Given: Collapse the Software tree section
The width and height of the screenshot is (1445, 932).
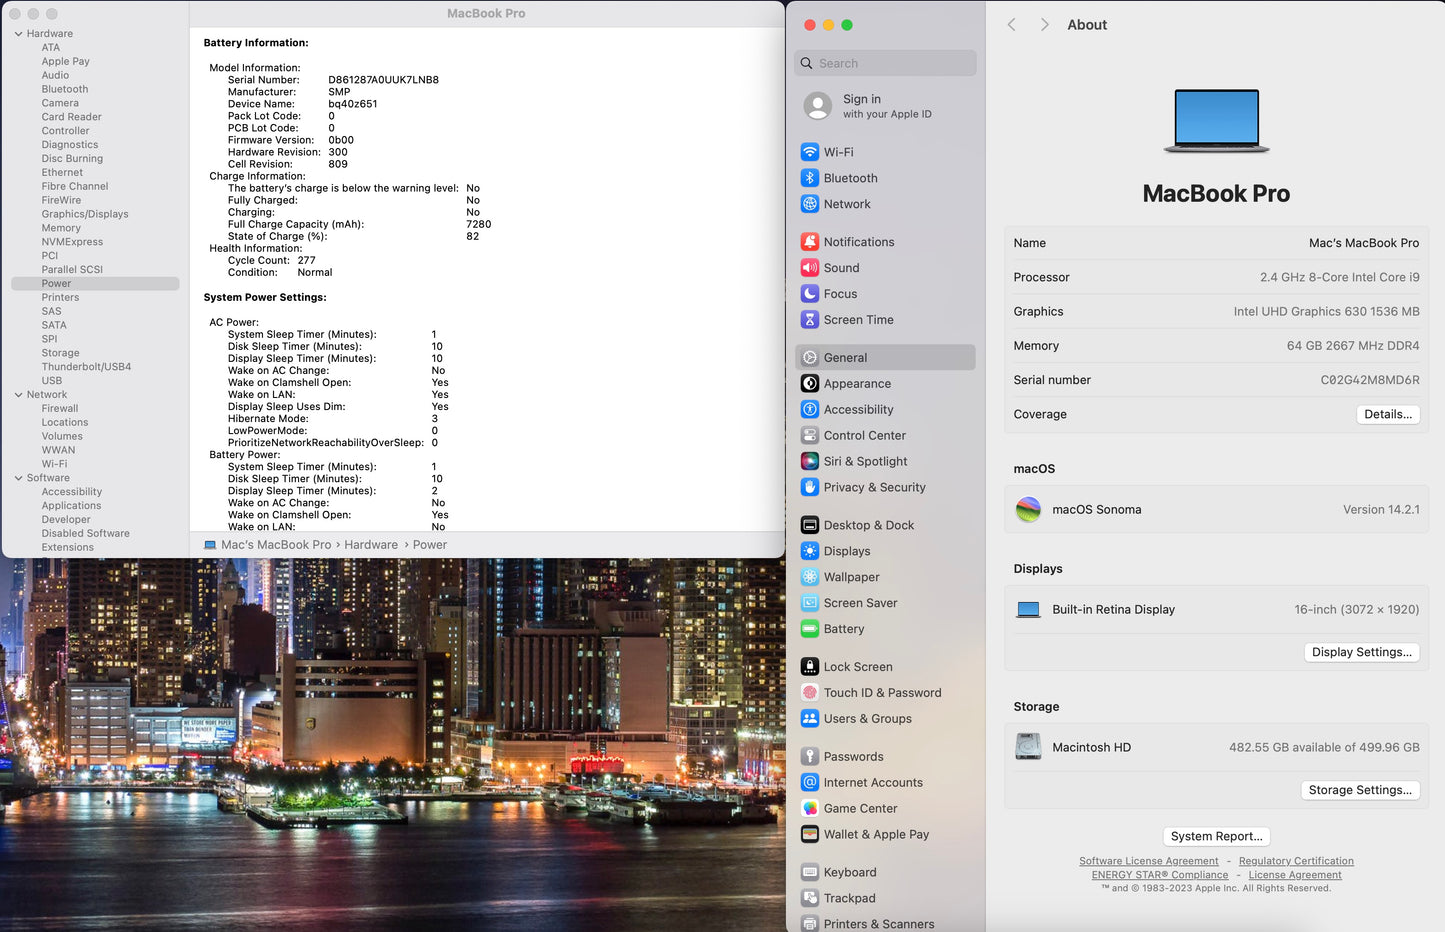Looking at the screenshot, I should (18, 478).
